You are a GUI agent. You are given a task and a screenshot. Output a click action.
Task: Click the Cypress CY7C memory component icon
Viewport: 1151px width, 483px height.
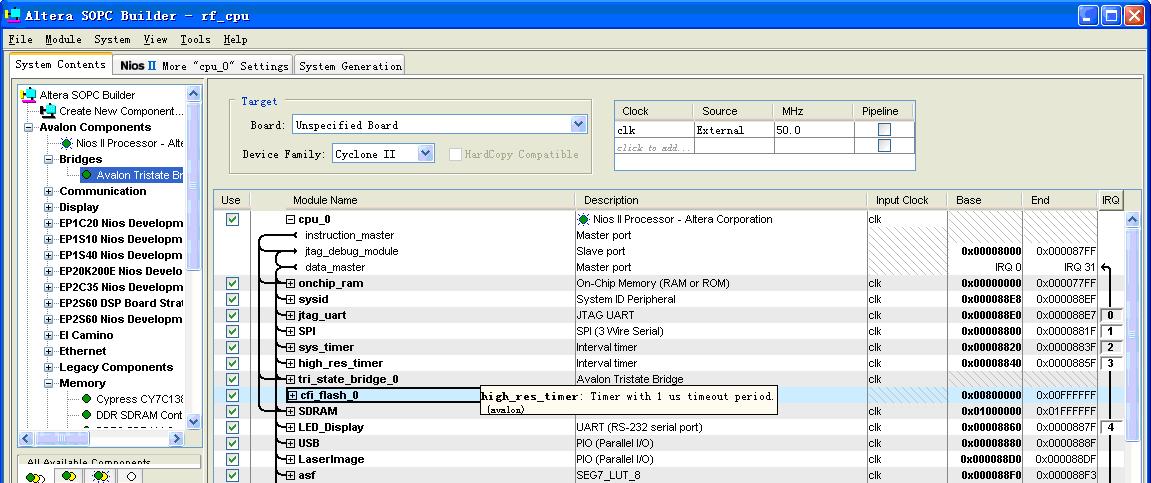tap(87, 399)
